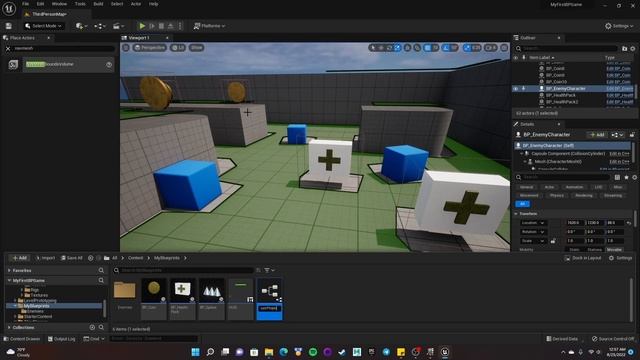Click the Unreal Engine logo icon

[x=9, y=8]
